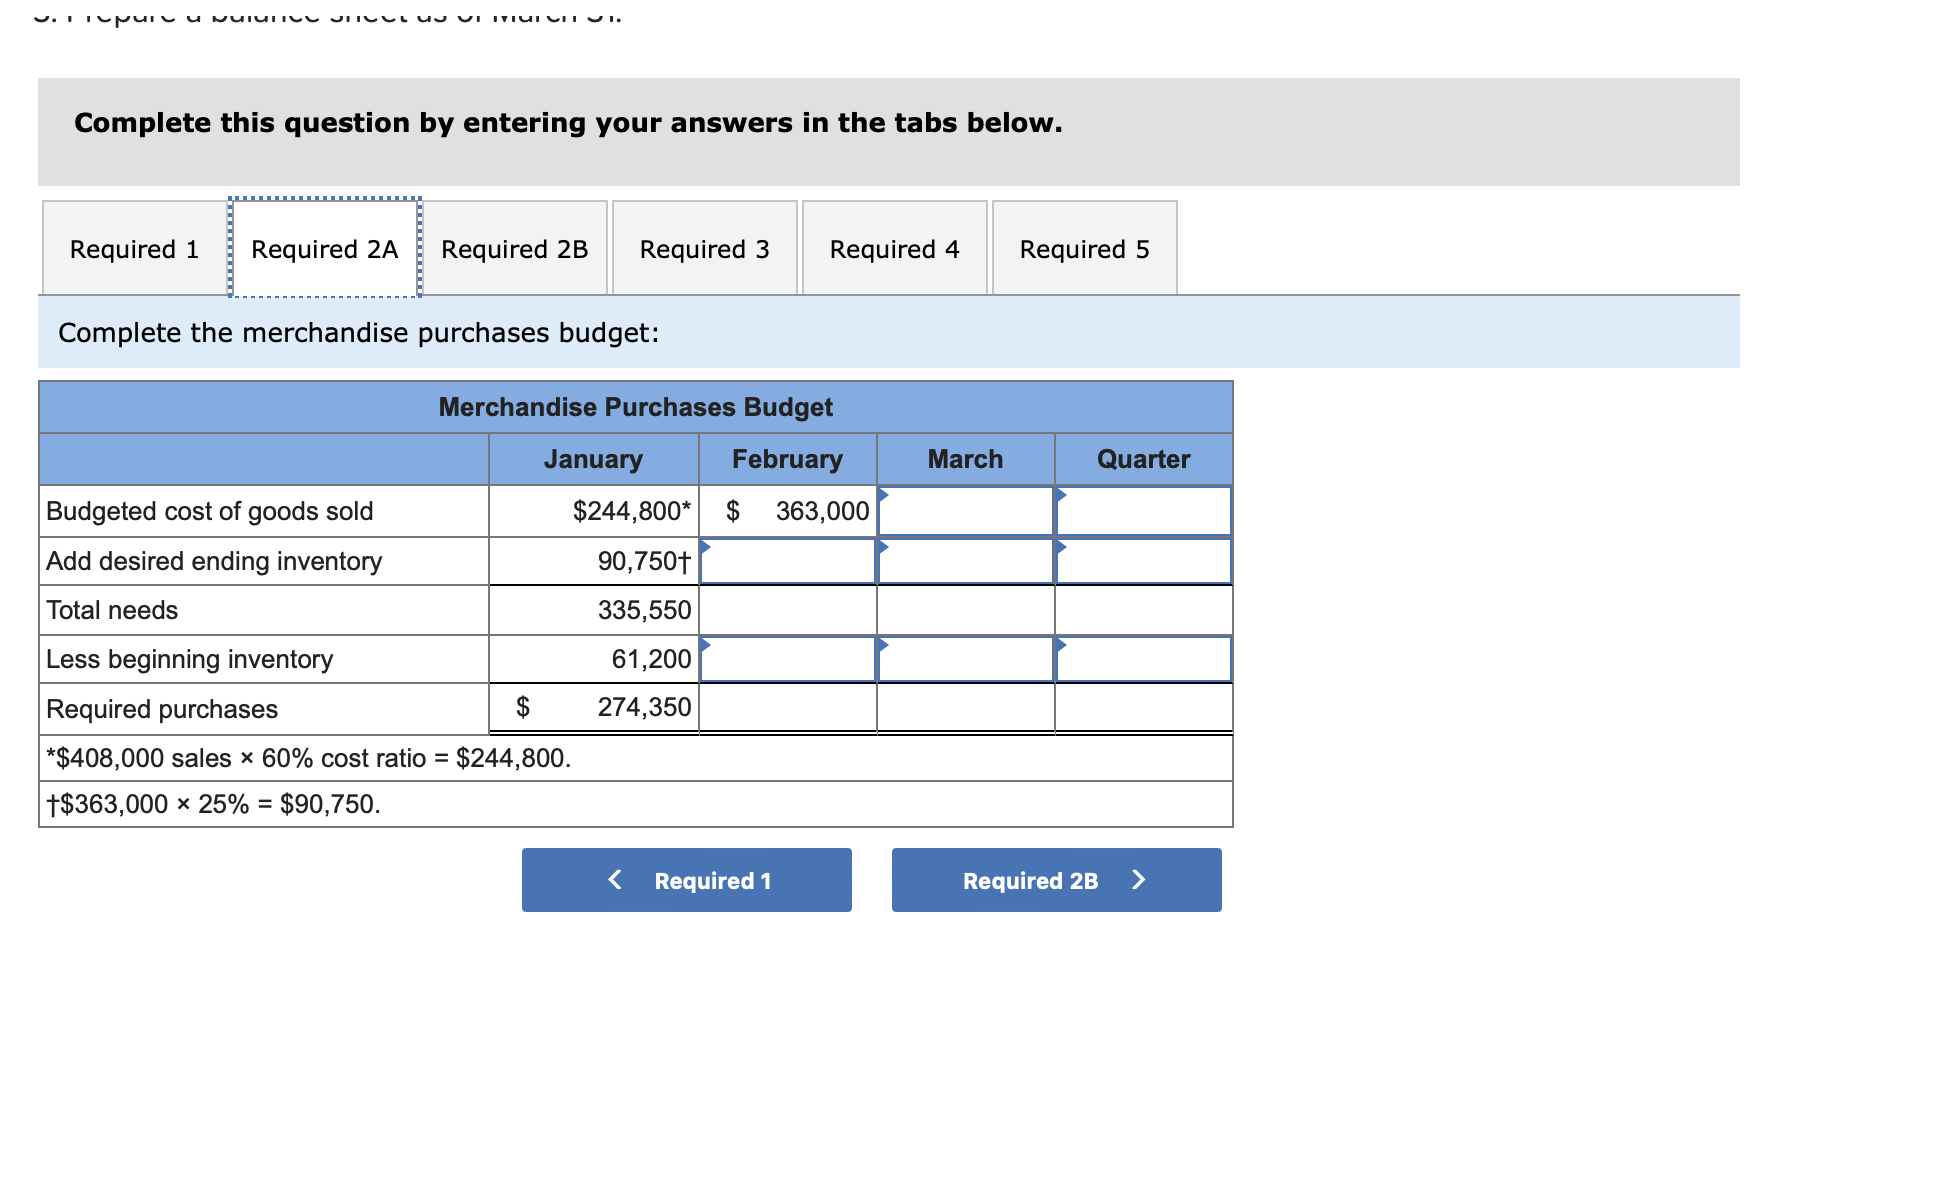Open the Required 5 tab
Viewport: 1936px width, 1202px height.
(1085, 248)
